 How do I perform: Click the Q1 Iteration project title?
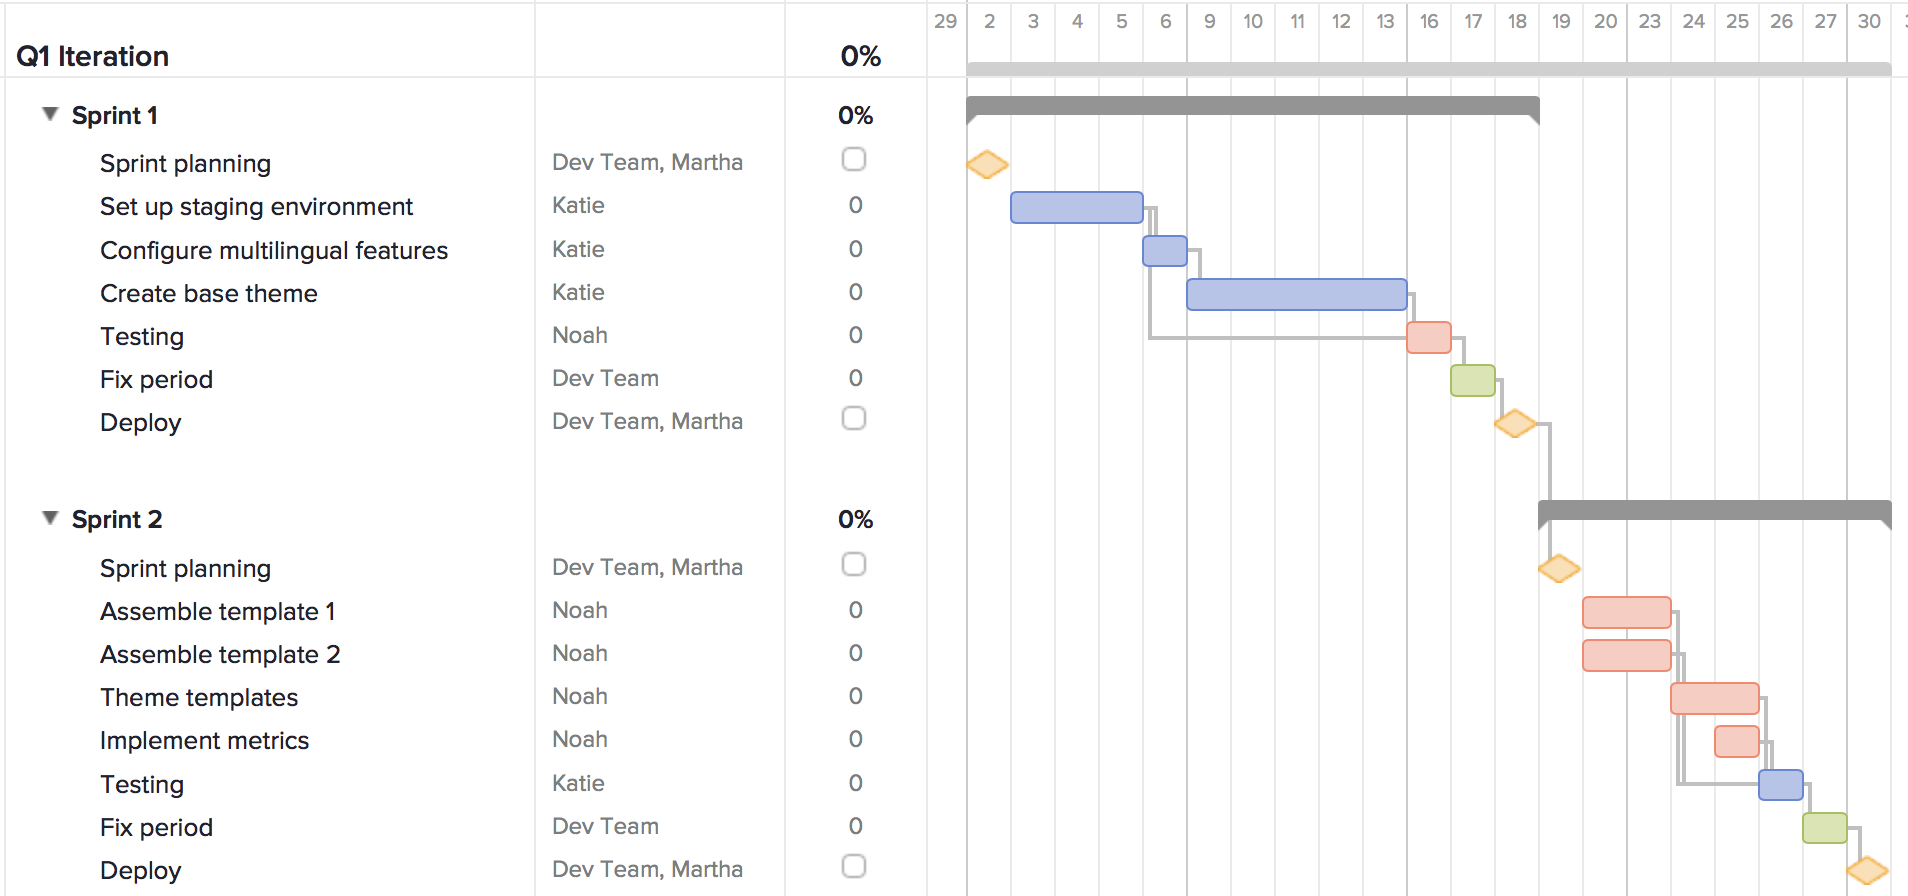pos(91,56)
